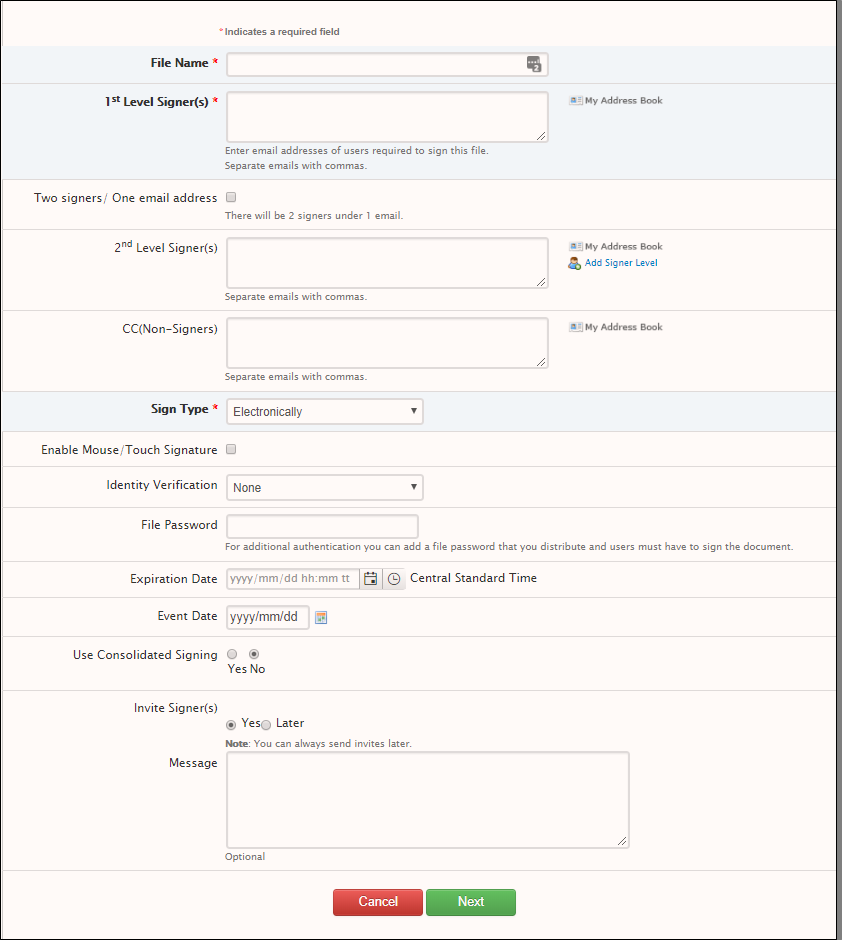
Task: Enable Two signers / One email address
Action: click(x=230, y=197)
